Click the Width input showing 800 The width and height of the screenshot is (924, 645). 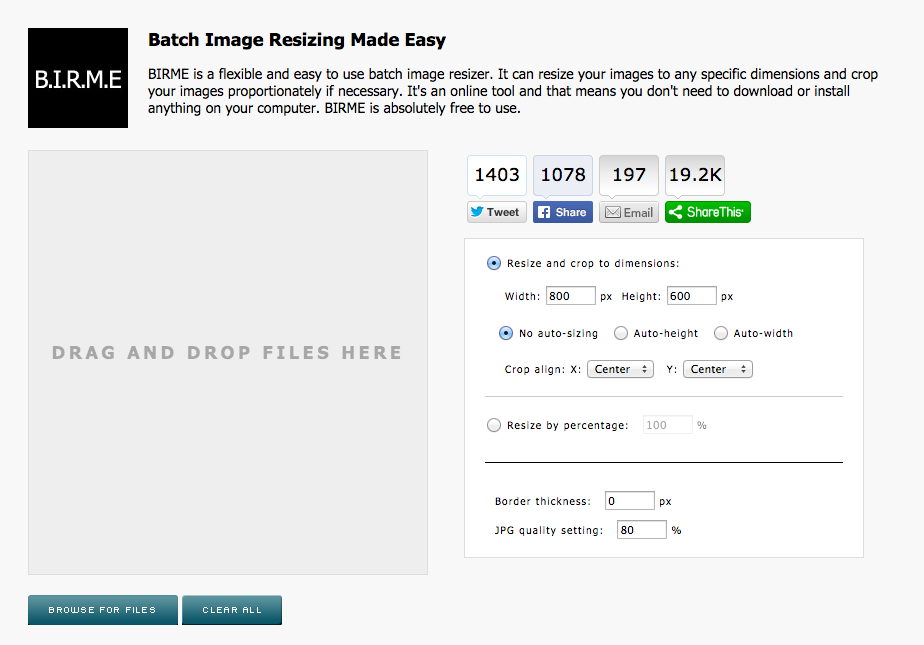click(x=570, y=295)
